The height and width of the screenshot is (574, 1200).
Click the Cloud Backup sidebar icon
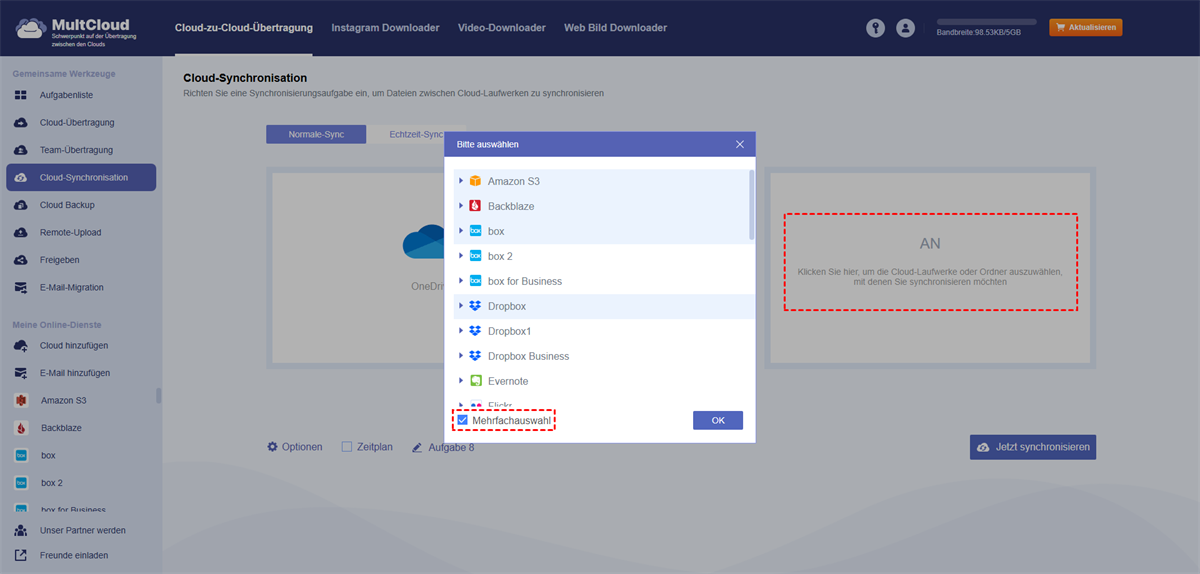point(20,205)
